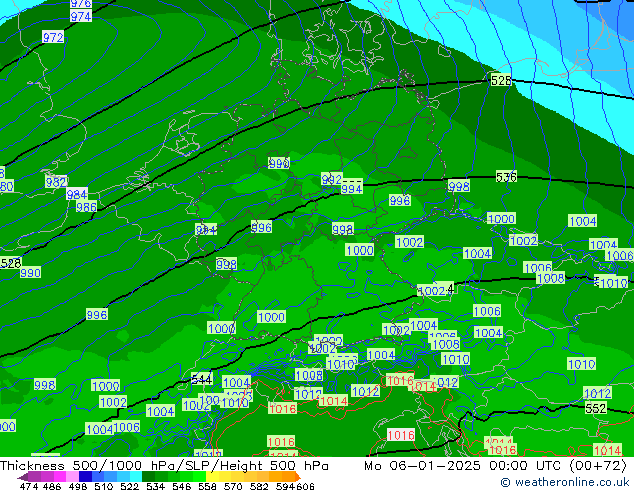This screenshot has height=490, width=634.
Task: Click the 972 isobar label
Action: point(53,38)
